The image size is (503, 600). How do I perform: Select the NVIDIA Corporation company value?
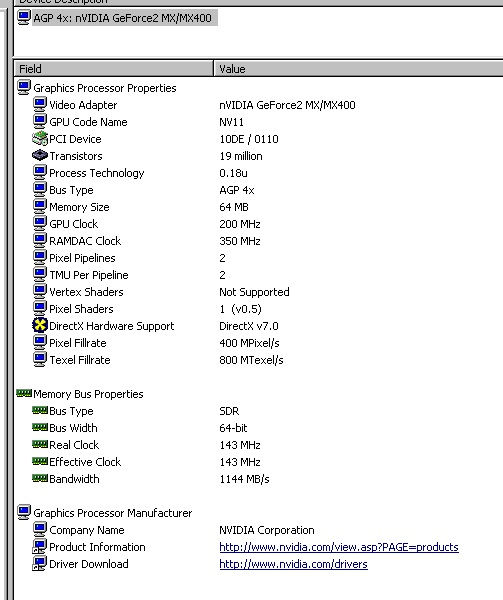tap(267, 530)
